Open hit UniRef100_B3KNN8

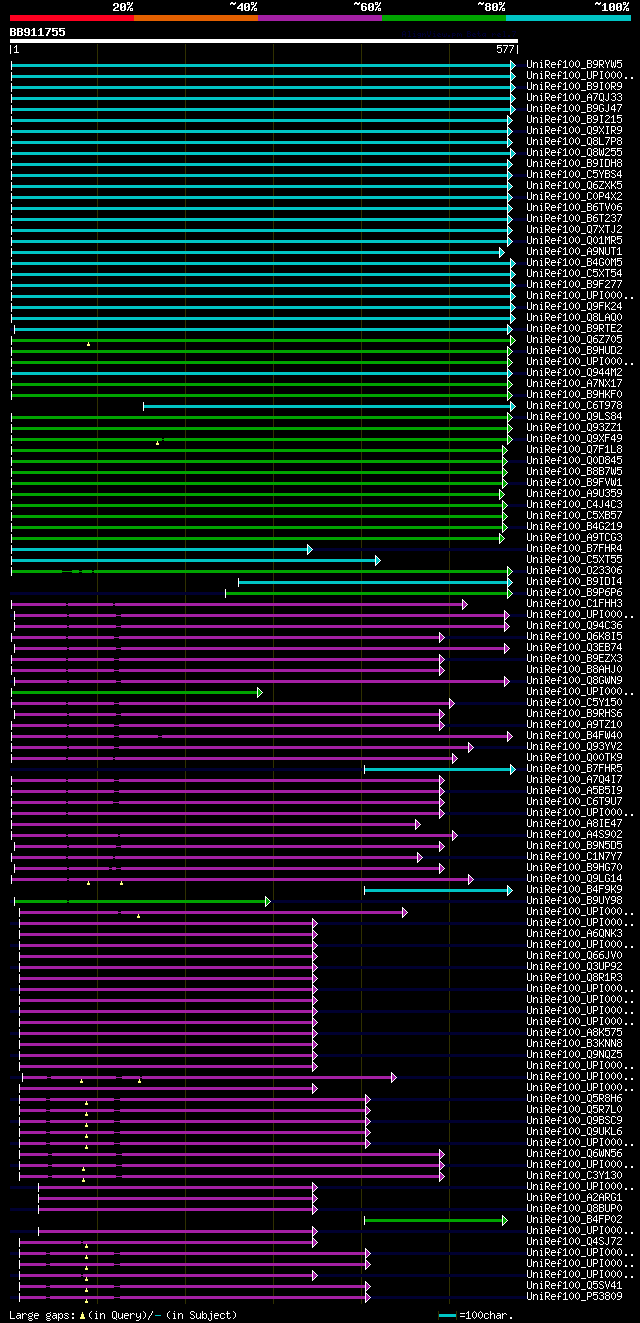click(574, 1043)
